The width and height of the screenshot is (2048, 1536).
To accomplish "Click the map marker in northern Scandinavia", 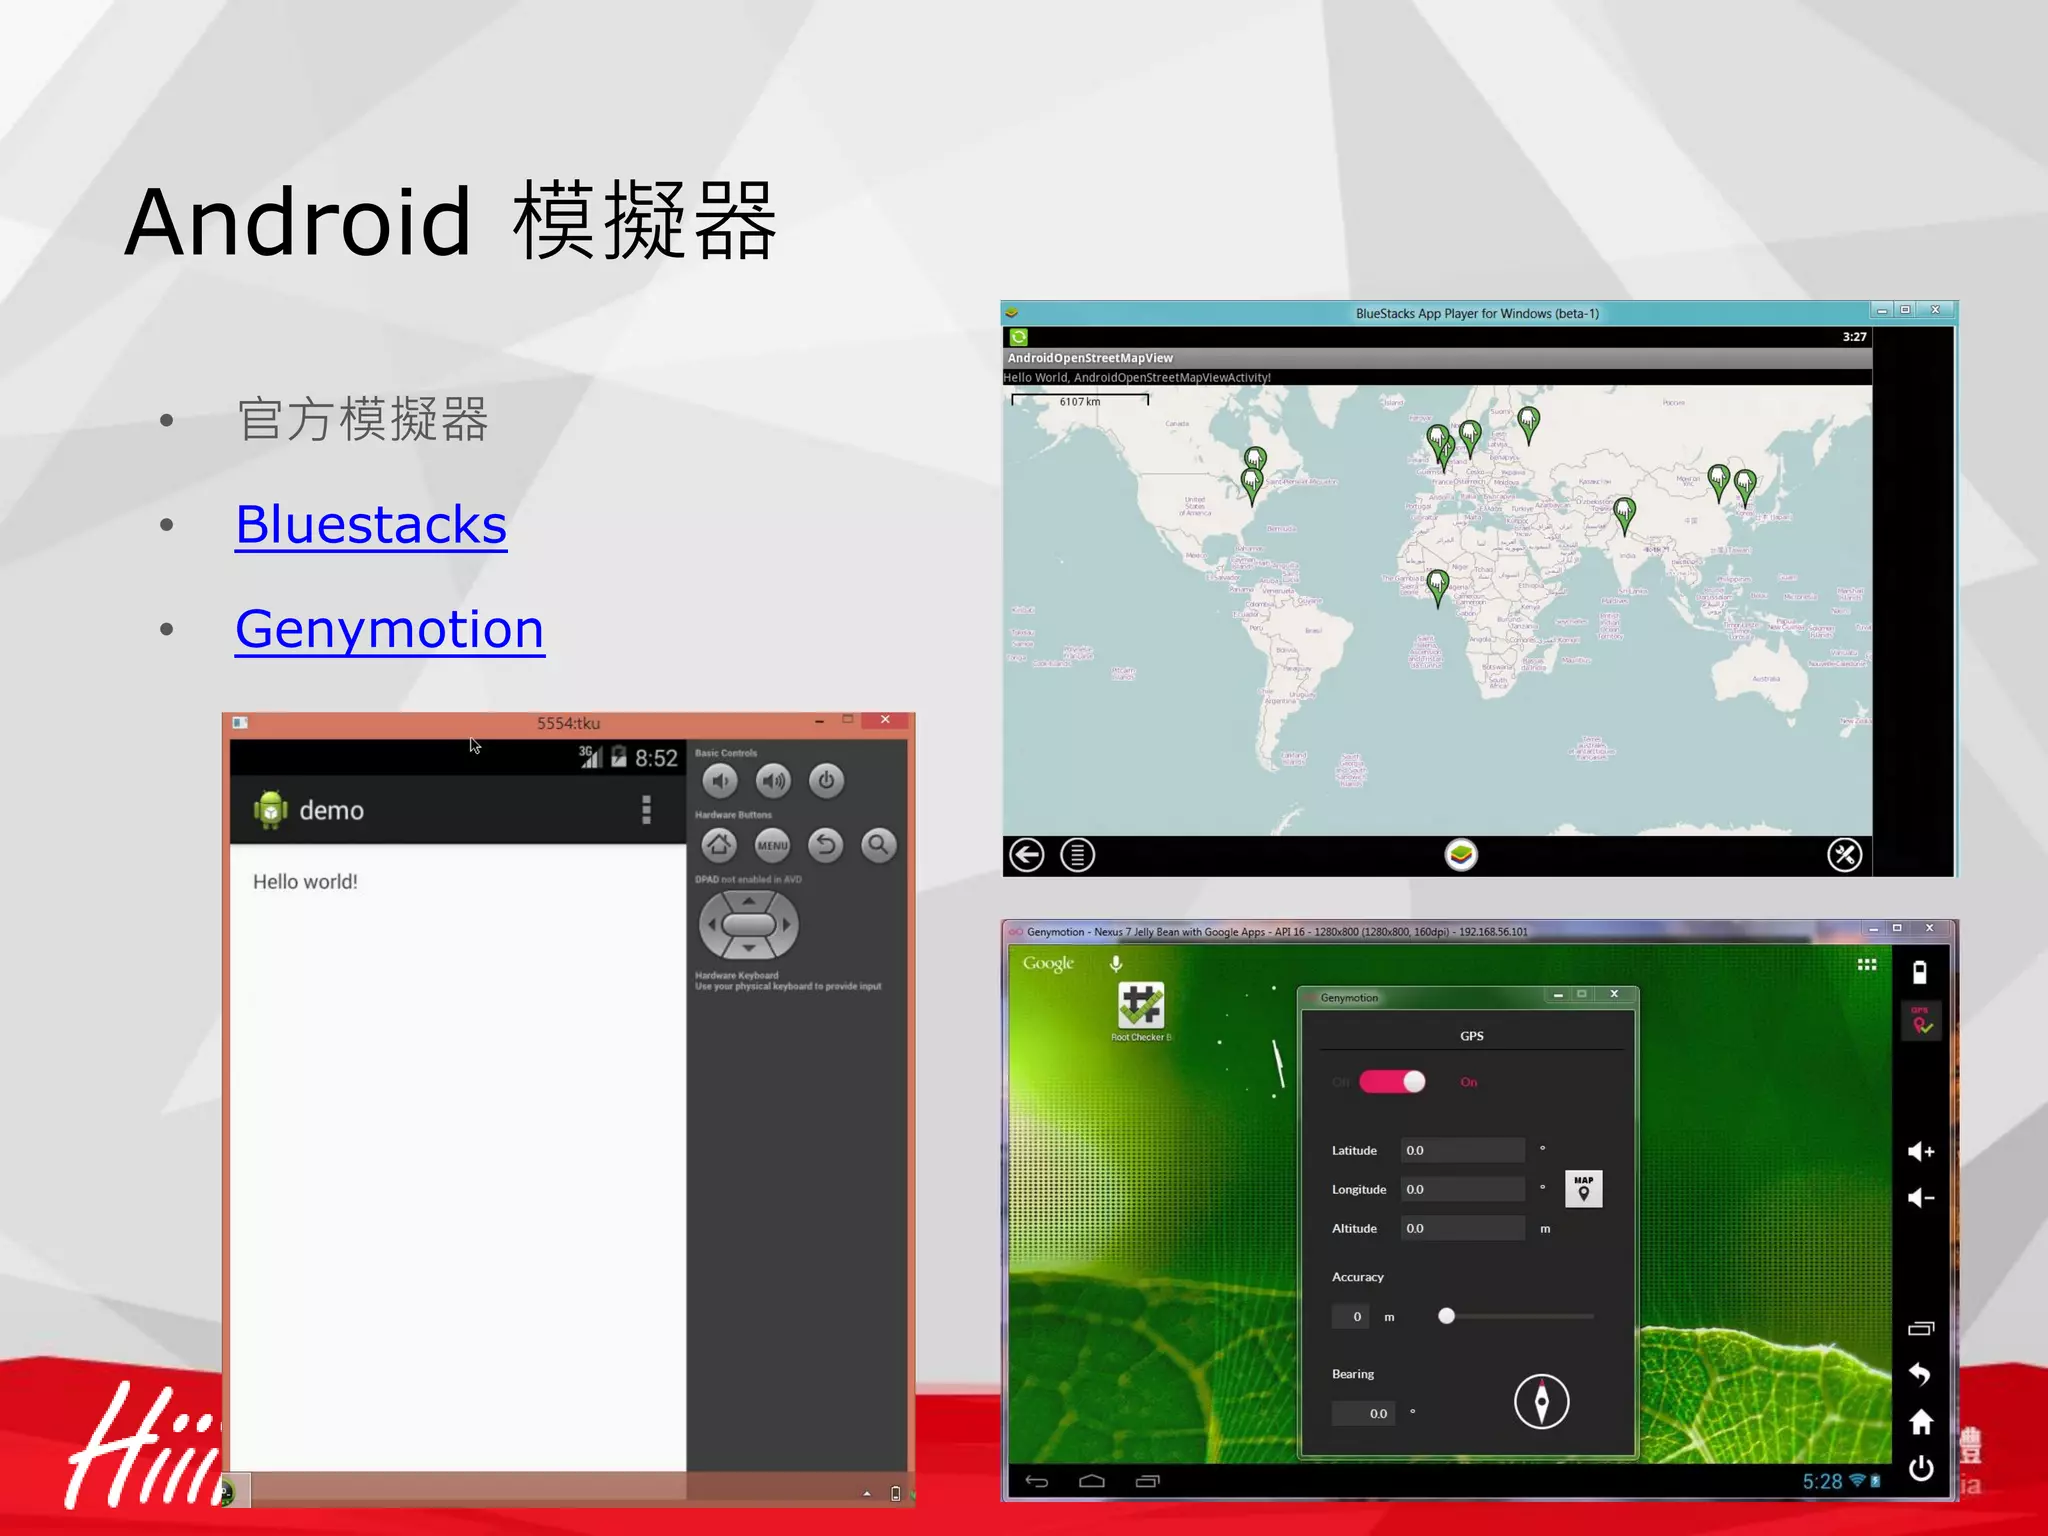I will tap(1529, 424).
